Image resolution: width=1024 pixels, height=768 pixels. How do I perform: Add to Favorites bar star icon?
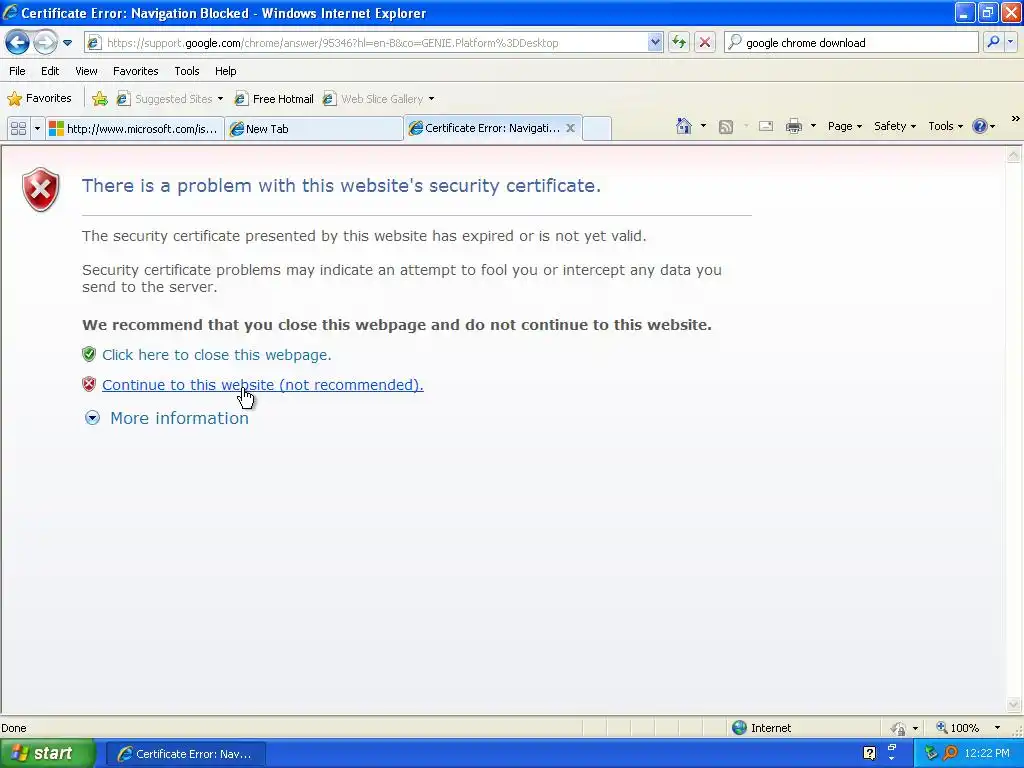[x=99, y=99]
